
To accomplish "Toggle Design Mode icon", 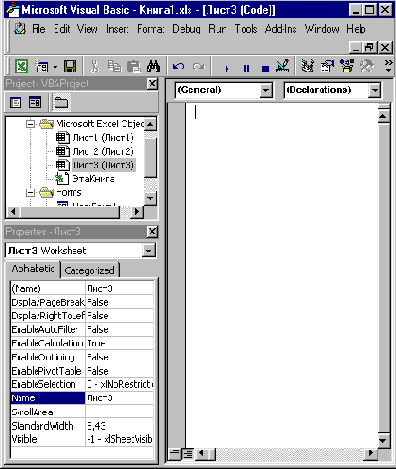I will pos(283,66).
